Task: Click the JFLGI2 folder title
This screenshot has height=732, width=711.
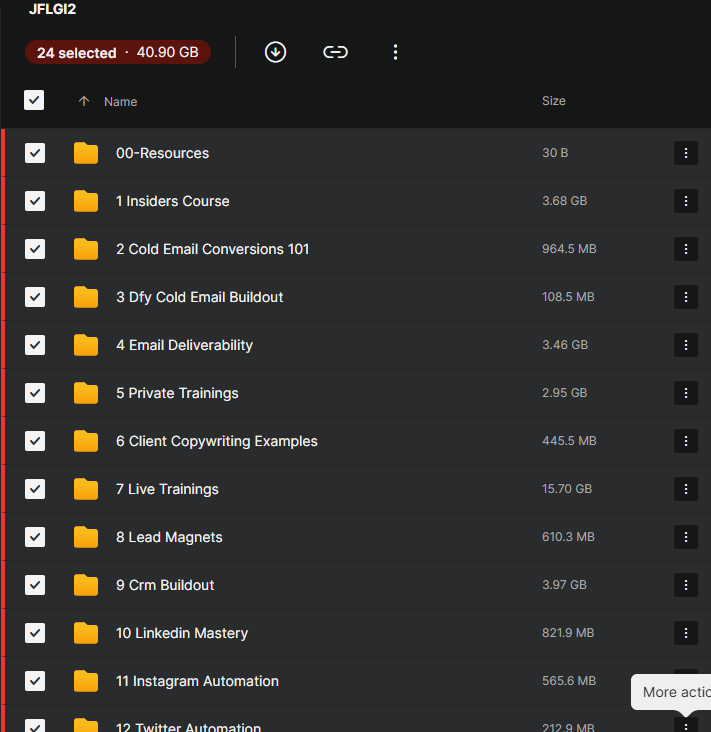Action: click(52, 9)
